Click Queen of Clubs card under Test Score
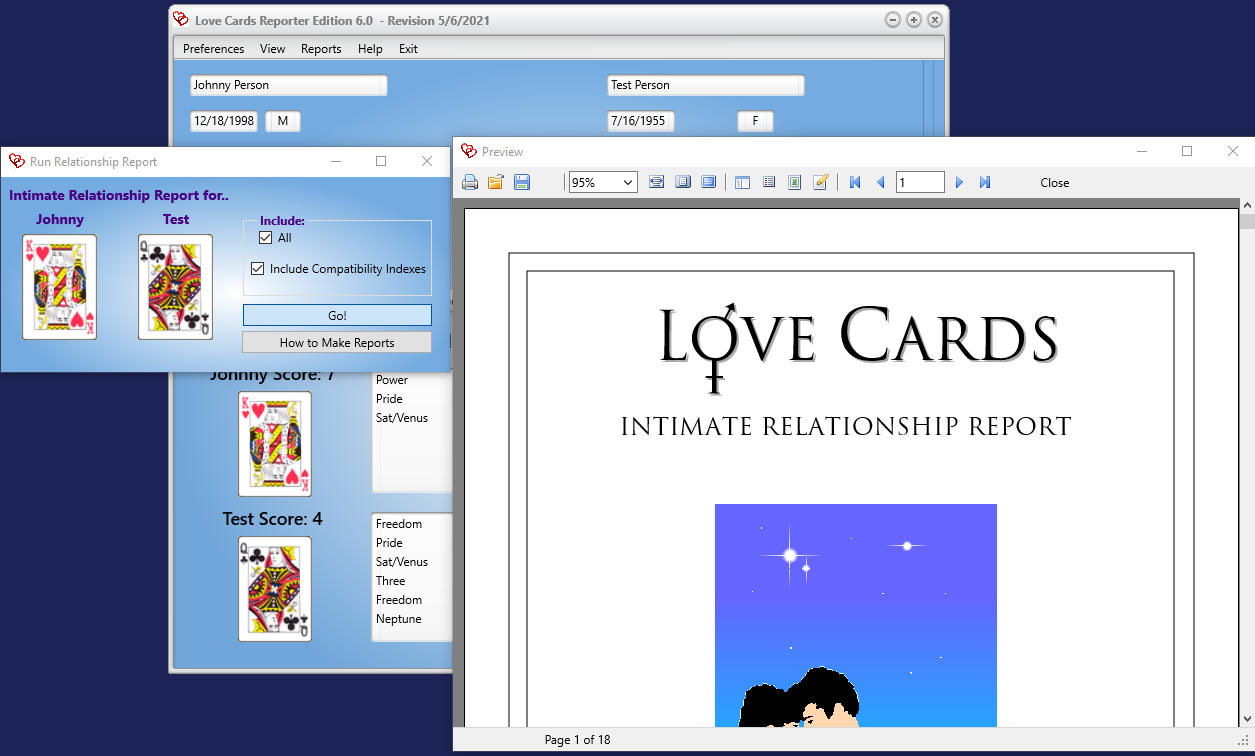The image size is (1255, 756). (x=275, y=589)
